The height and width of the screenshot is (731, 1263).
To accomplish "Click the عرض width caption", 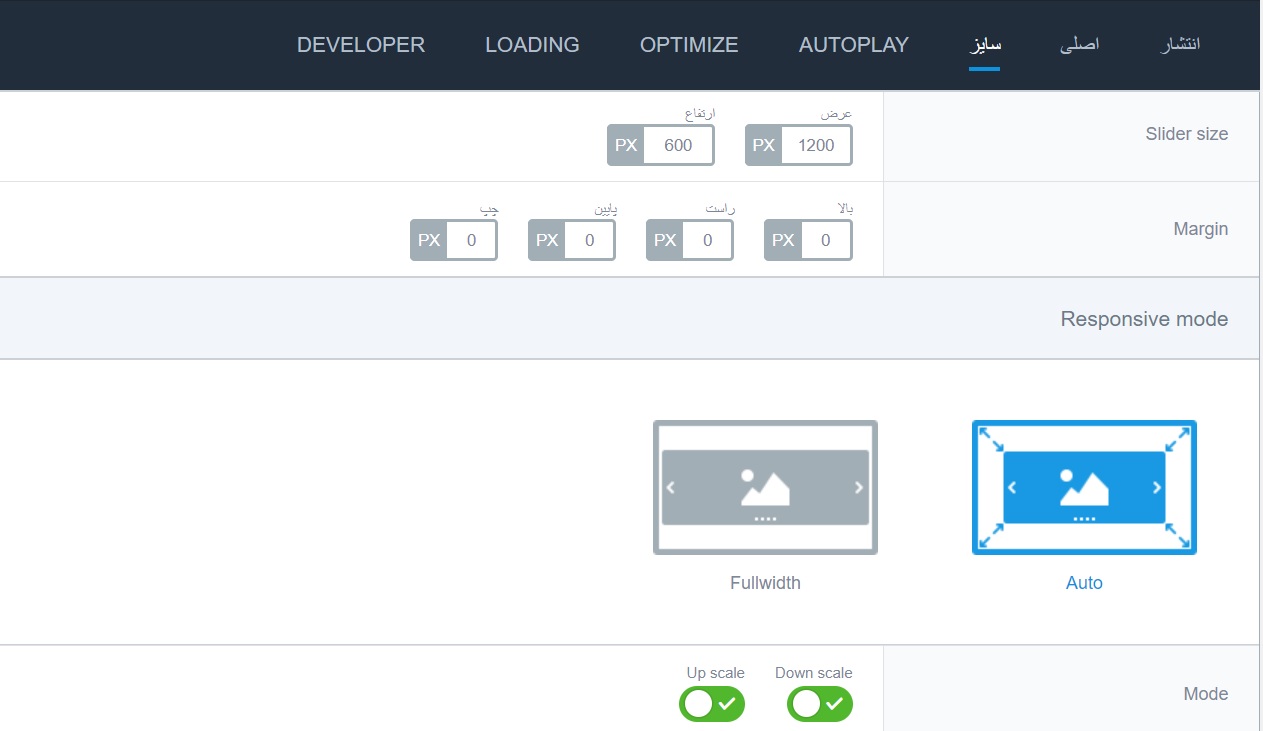I will pyautogui.click(x=837, y=114).
